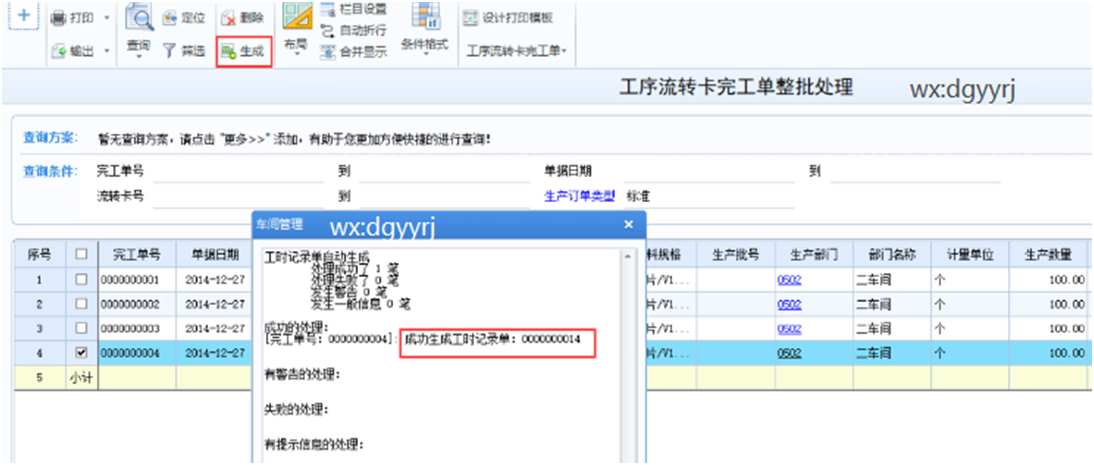Select highlighted cell 0000000004
1094x465 pixels.
(x=137, y=354)
